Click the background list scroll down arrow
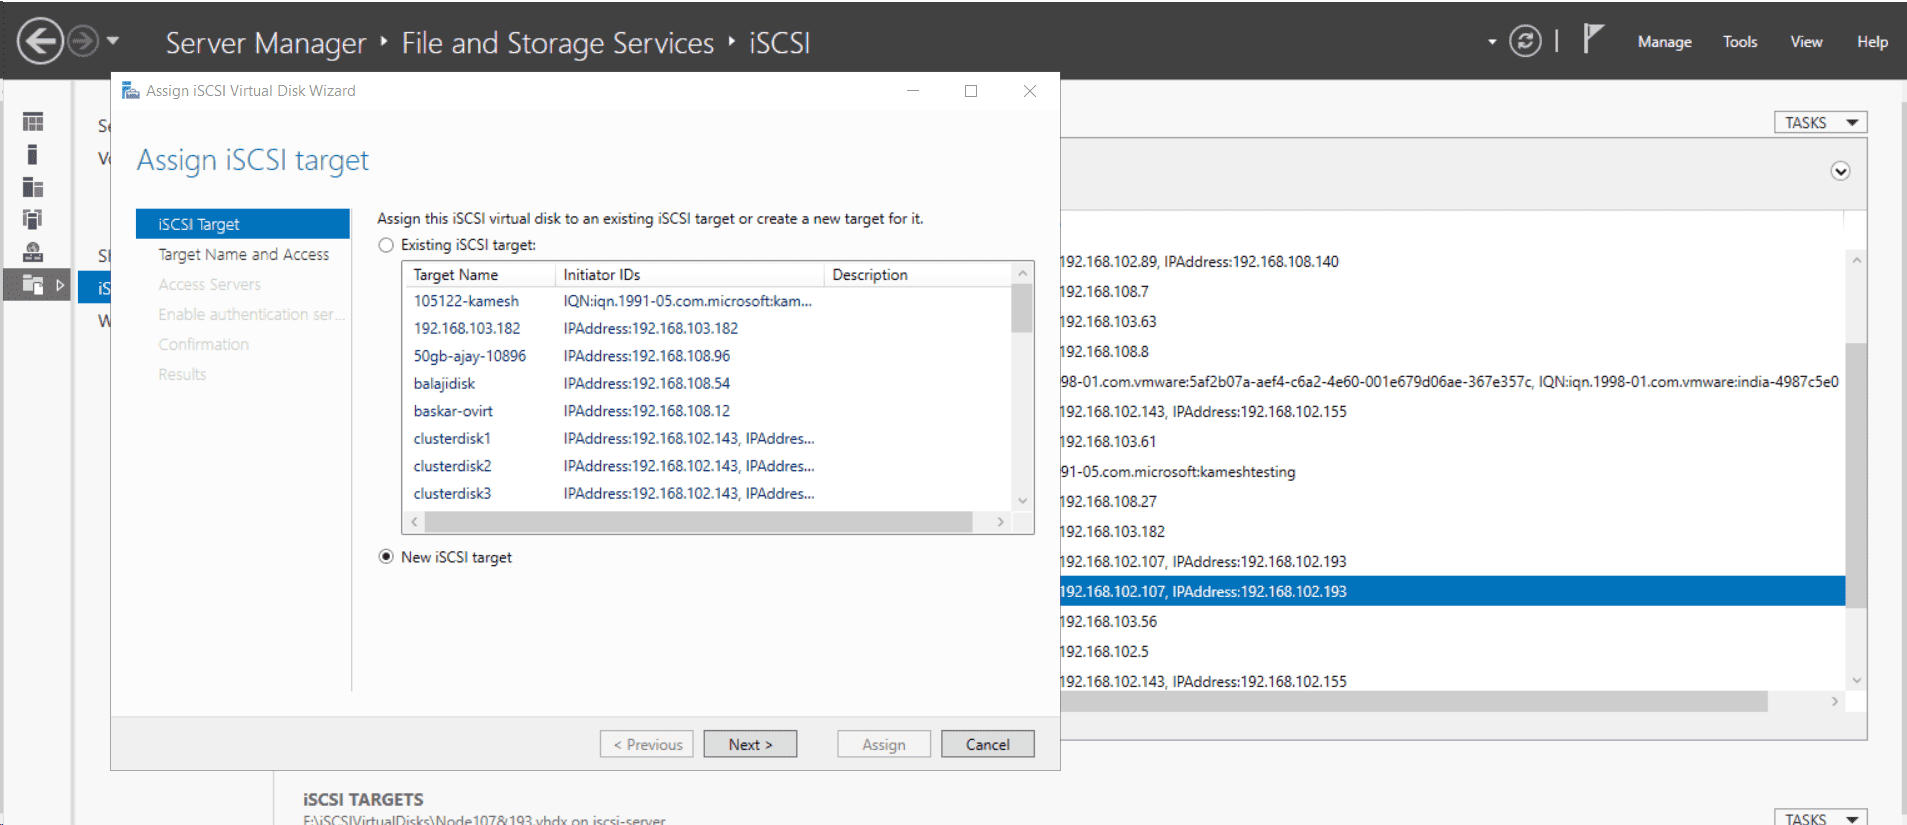Viewport: 1907px width, 825px height. (1856, 680)
